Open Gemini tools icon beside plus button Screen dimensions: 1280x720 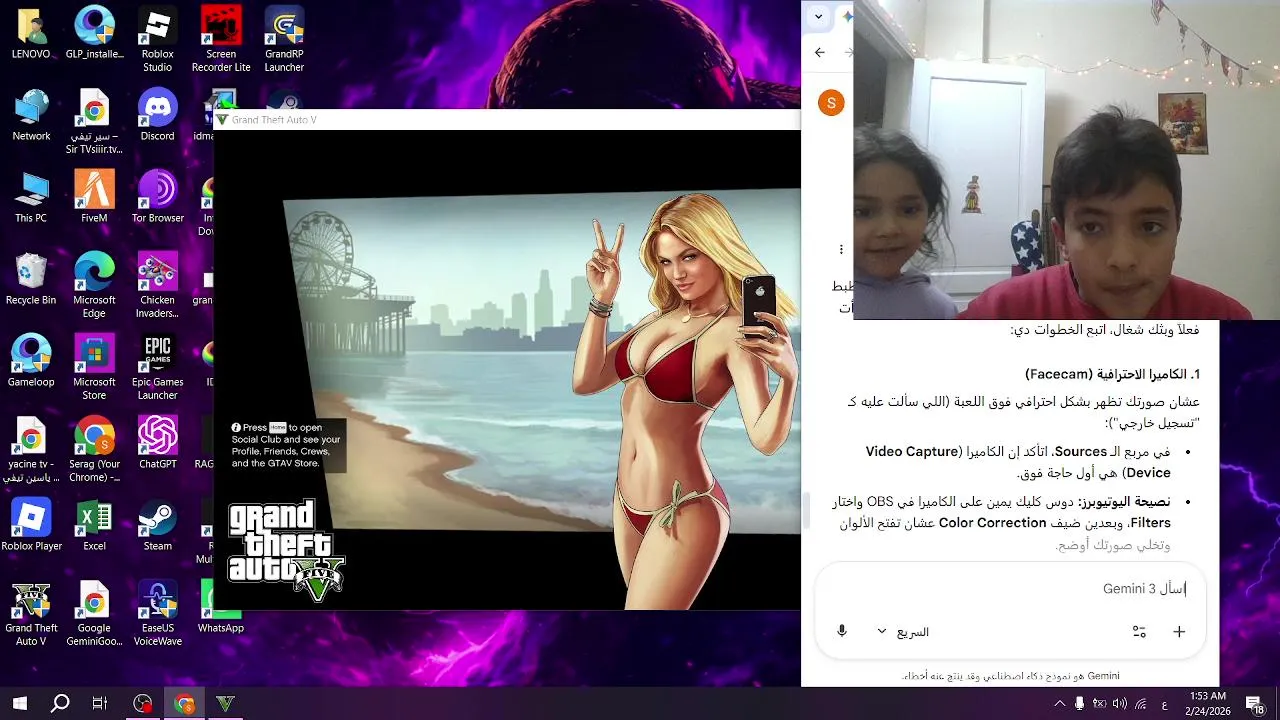tap(1139, 631)
